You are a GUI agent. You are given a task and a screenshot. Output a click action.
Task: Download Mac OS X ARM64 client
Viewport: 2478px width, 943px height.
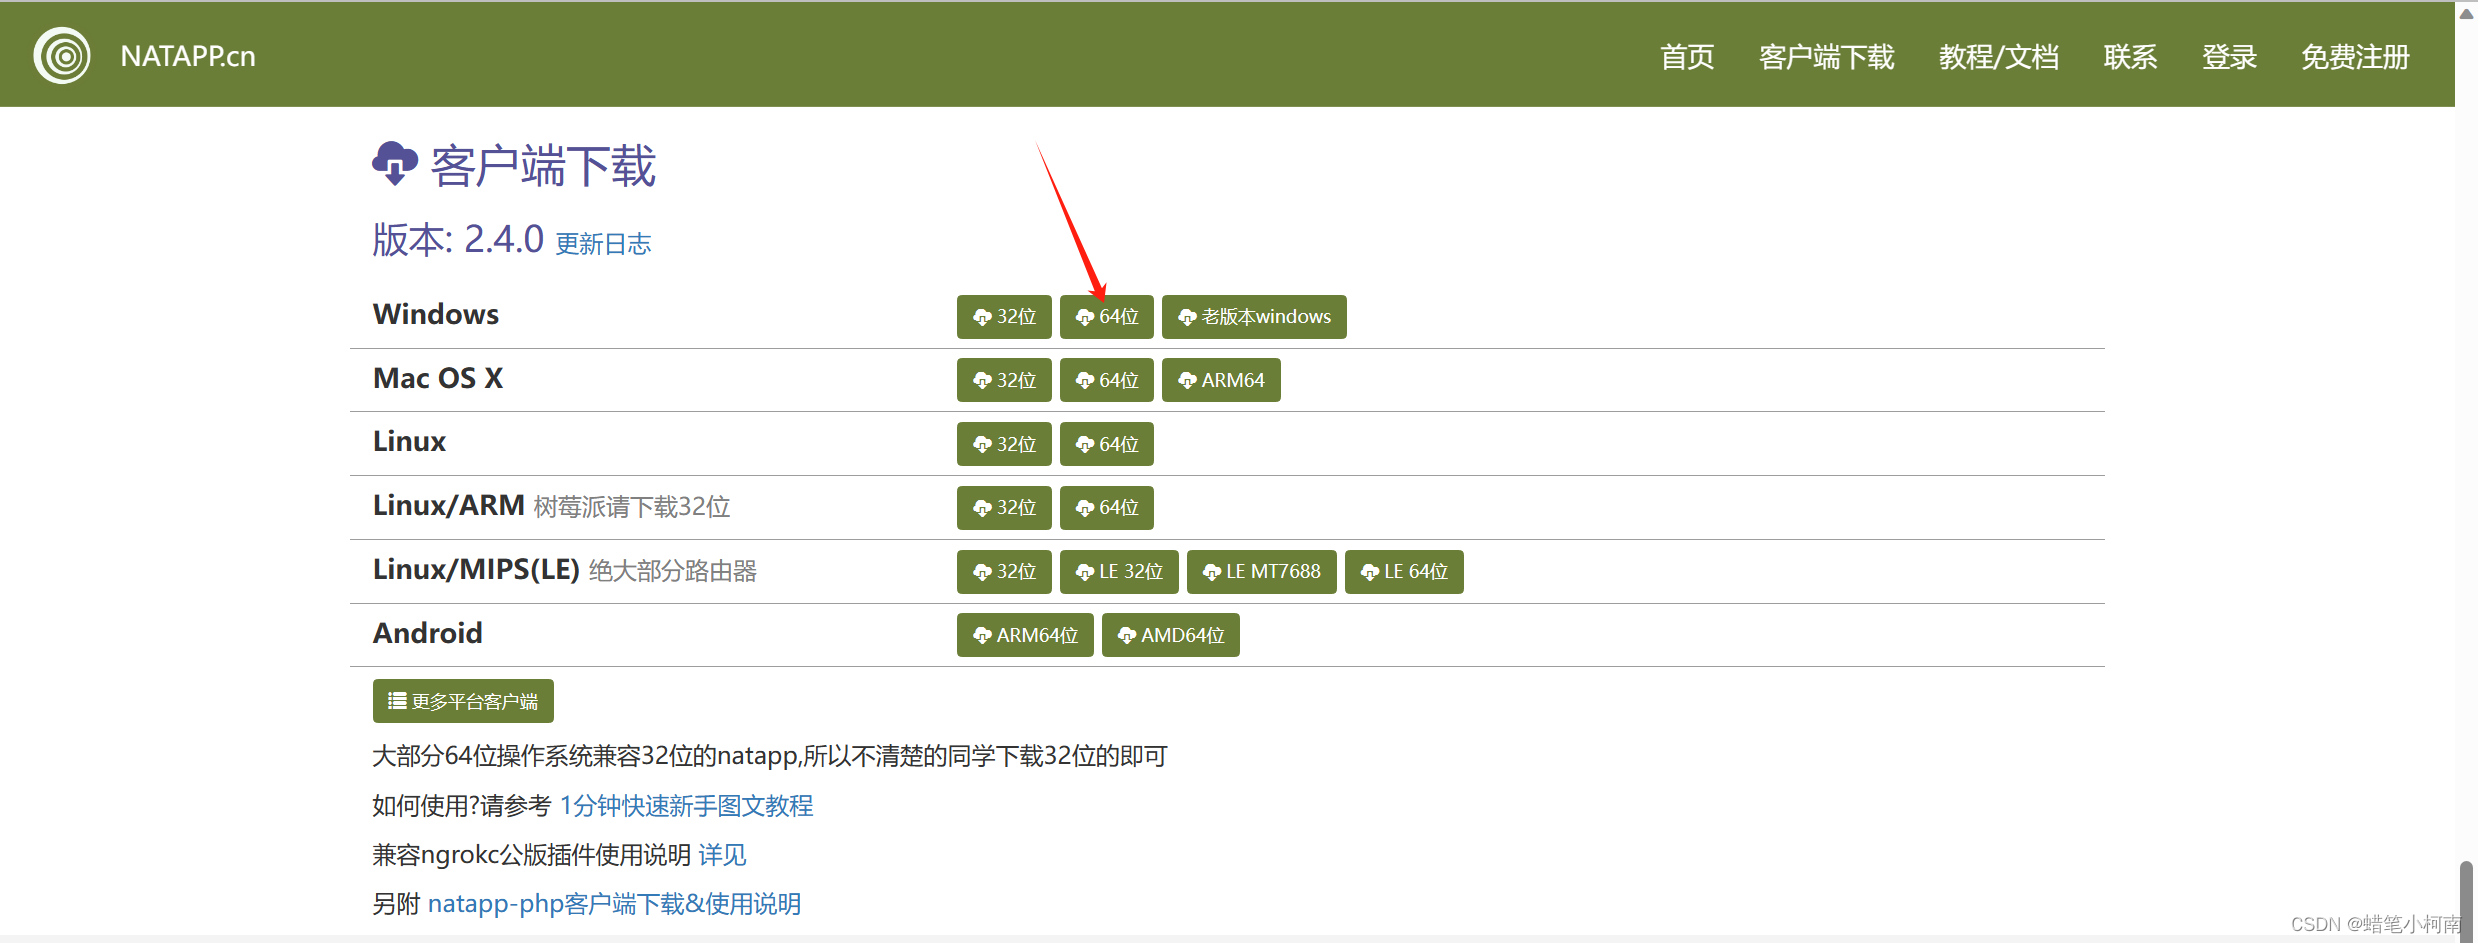click(x=1221, y=380)
